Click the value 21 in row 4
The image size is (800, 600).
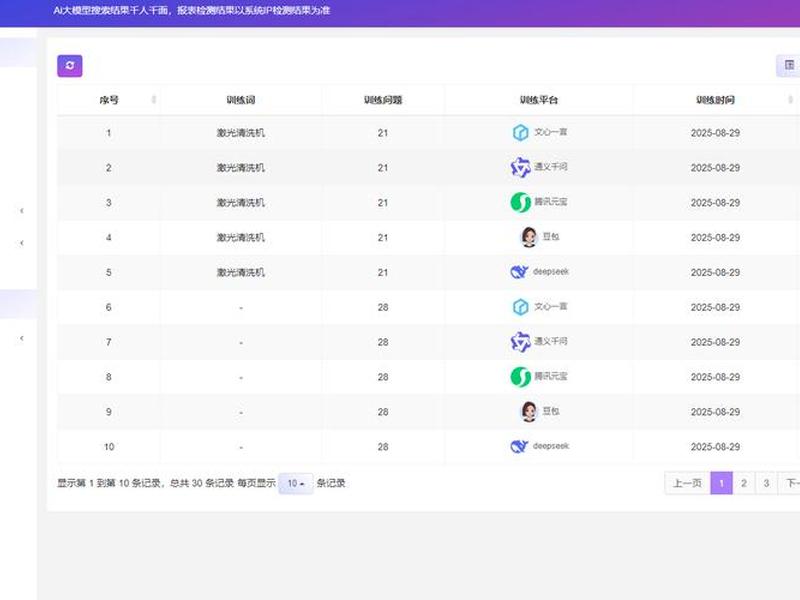tap(383, 238)
